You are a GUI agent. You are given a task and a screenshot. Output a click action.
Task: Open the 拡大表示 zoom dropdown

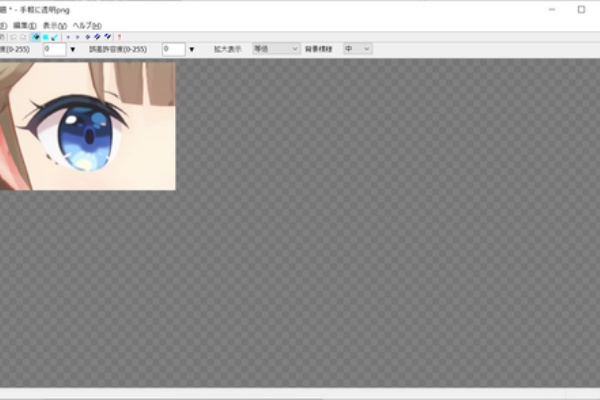[275, 48]
